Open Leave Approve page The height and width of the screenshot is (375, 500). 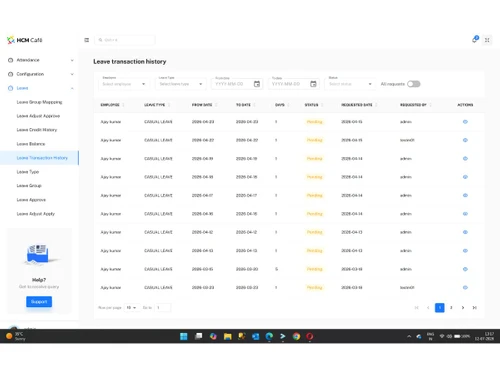coord(31,200)
